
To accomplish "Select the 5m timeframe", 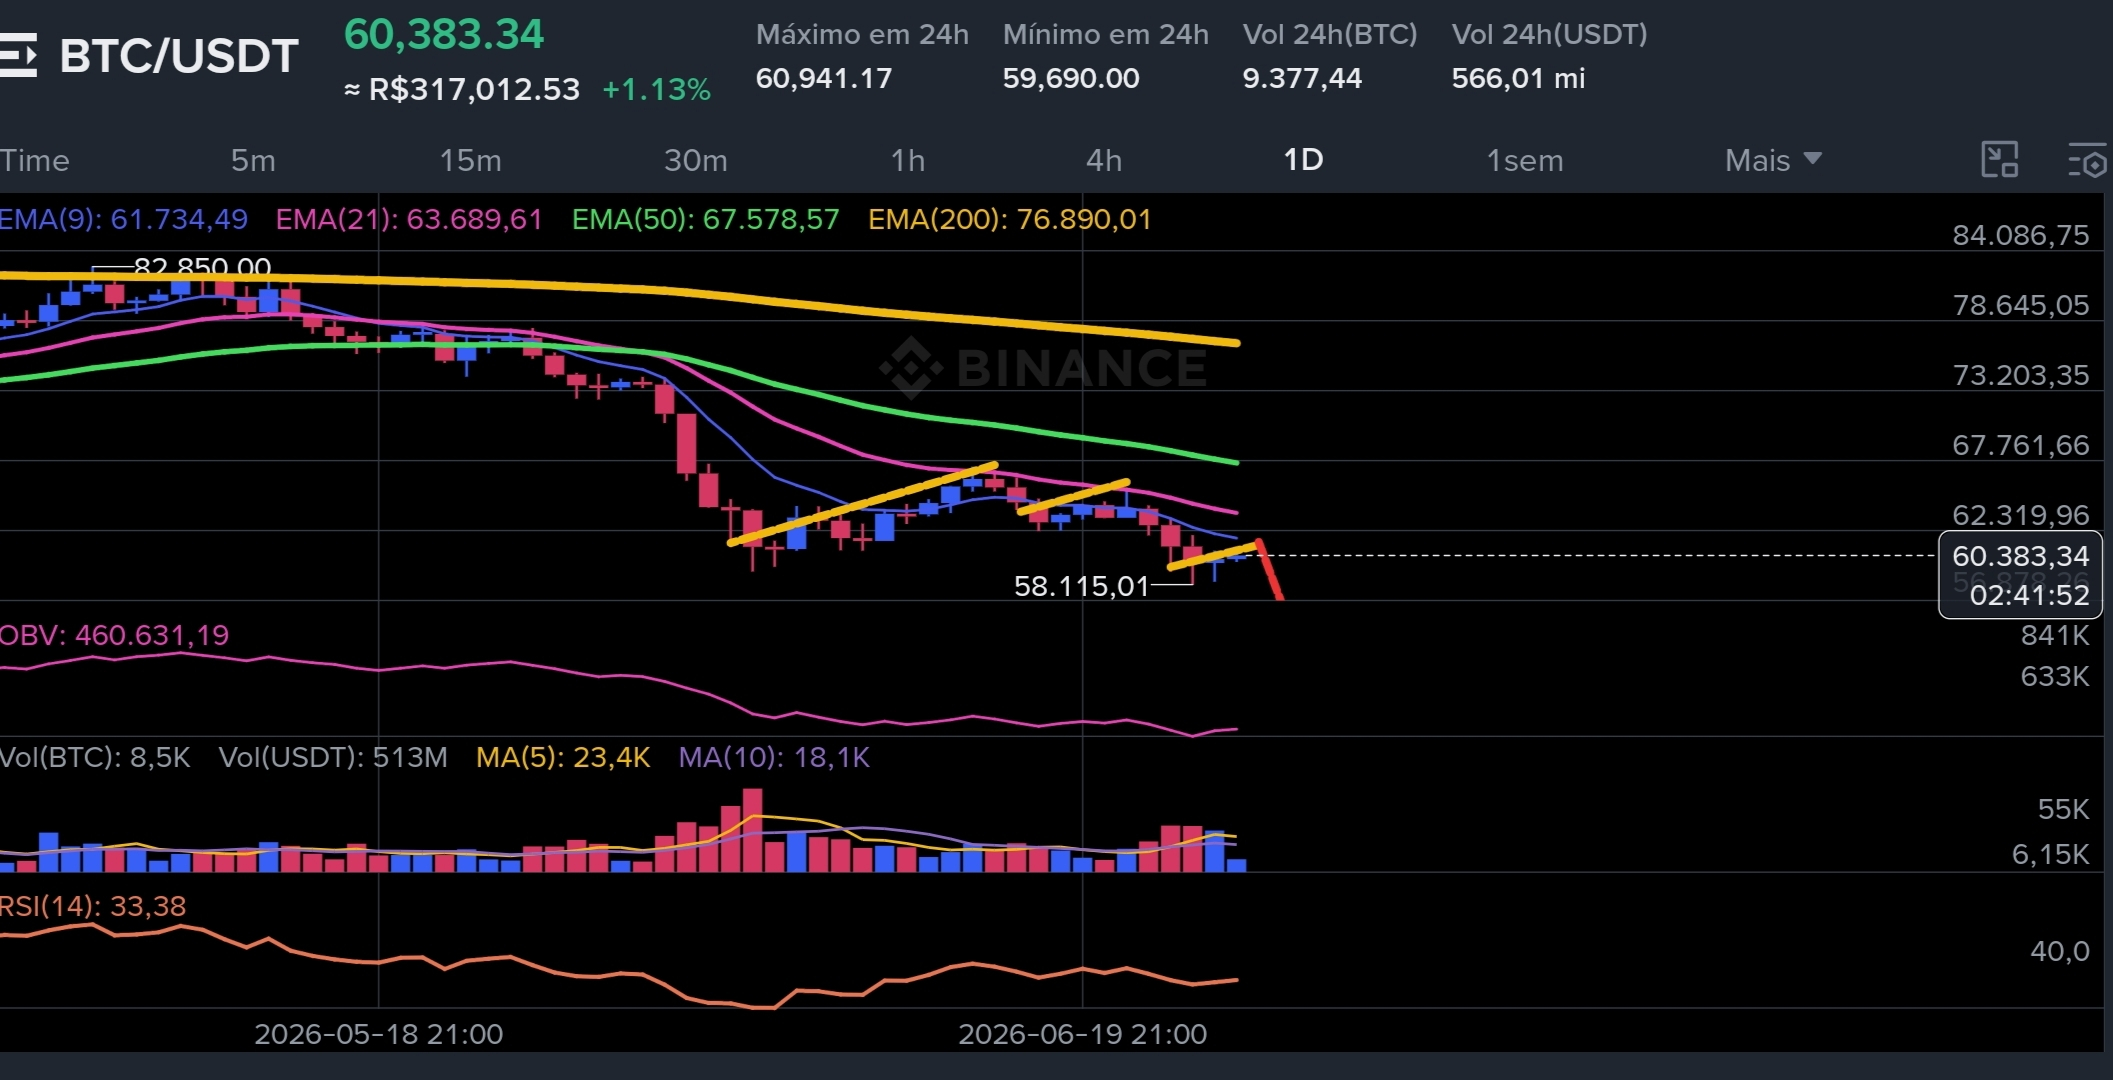I will [x=253, y=160].
